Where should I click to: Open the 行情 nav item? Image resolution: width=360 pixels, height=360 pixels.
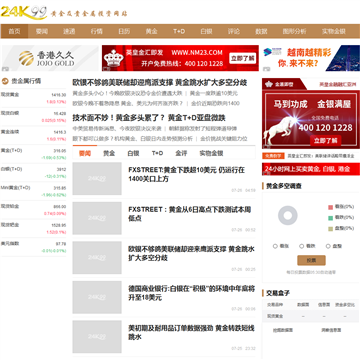point(96,31)
